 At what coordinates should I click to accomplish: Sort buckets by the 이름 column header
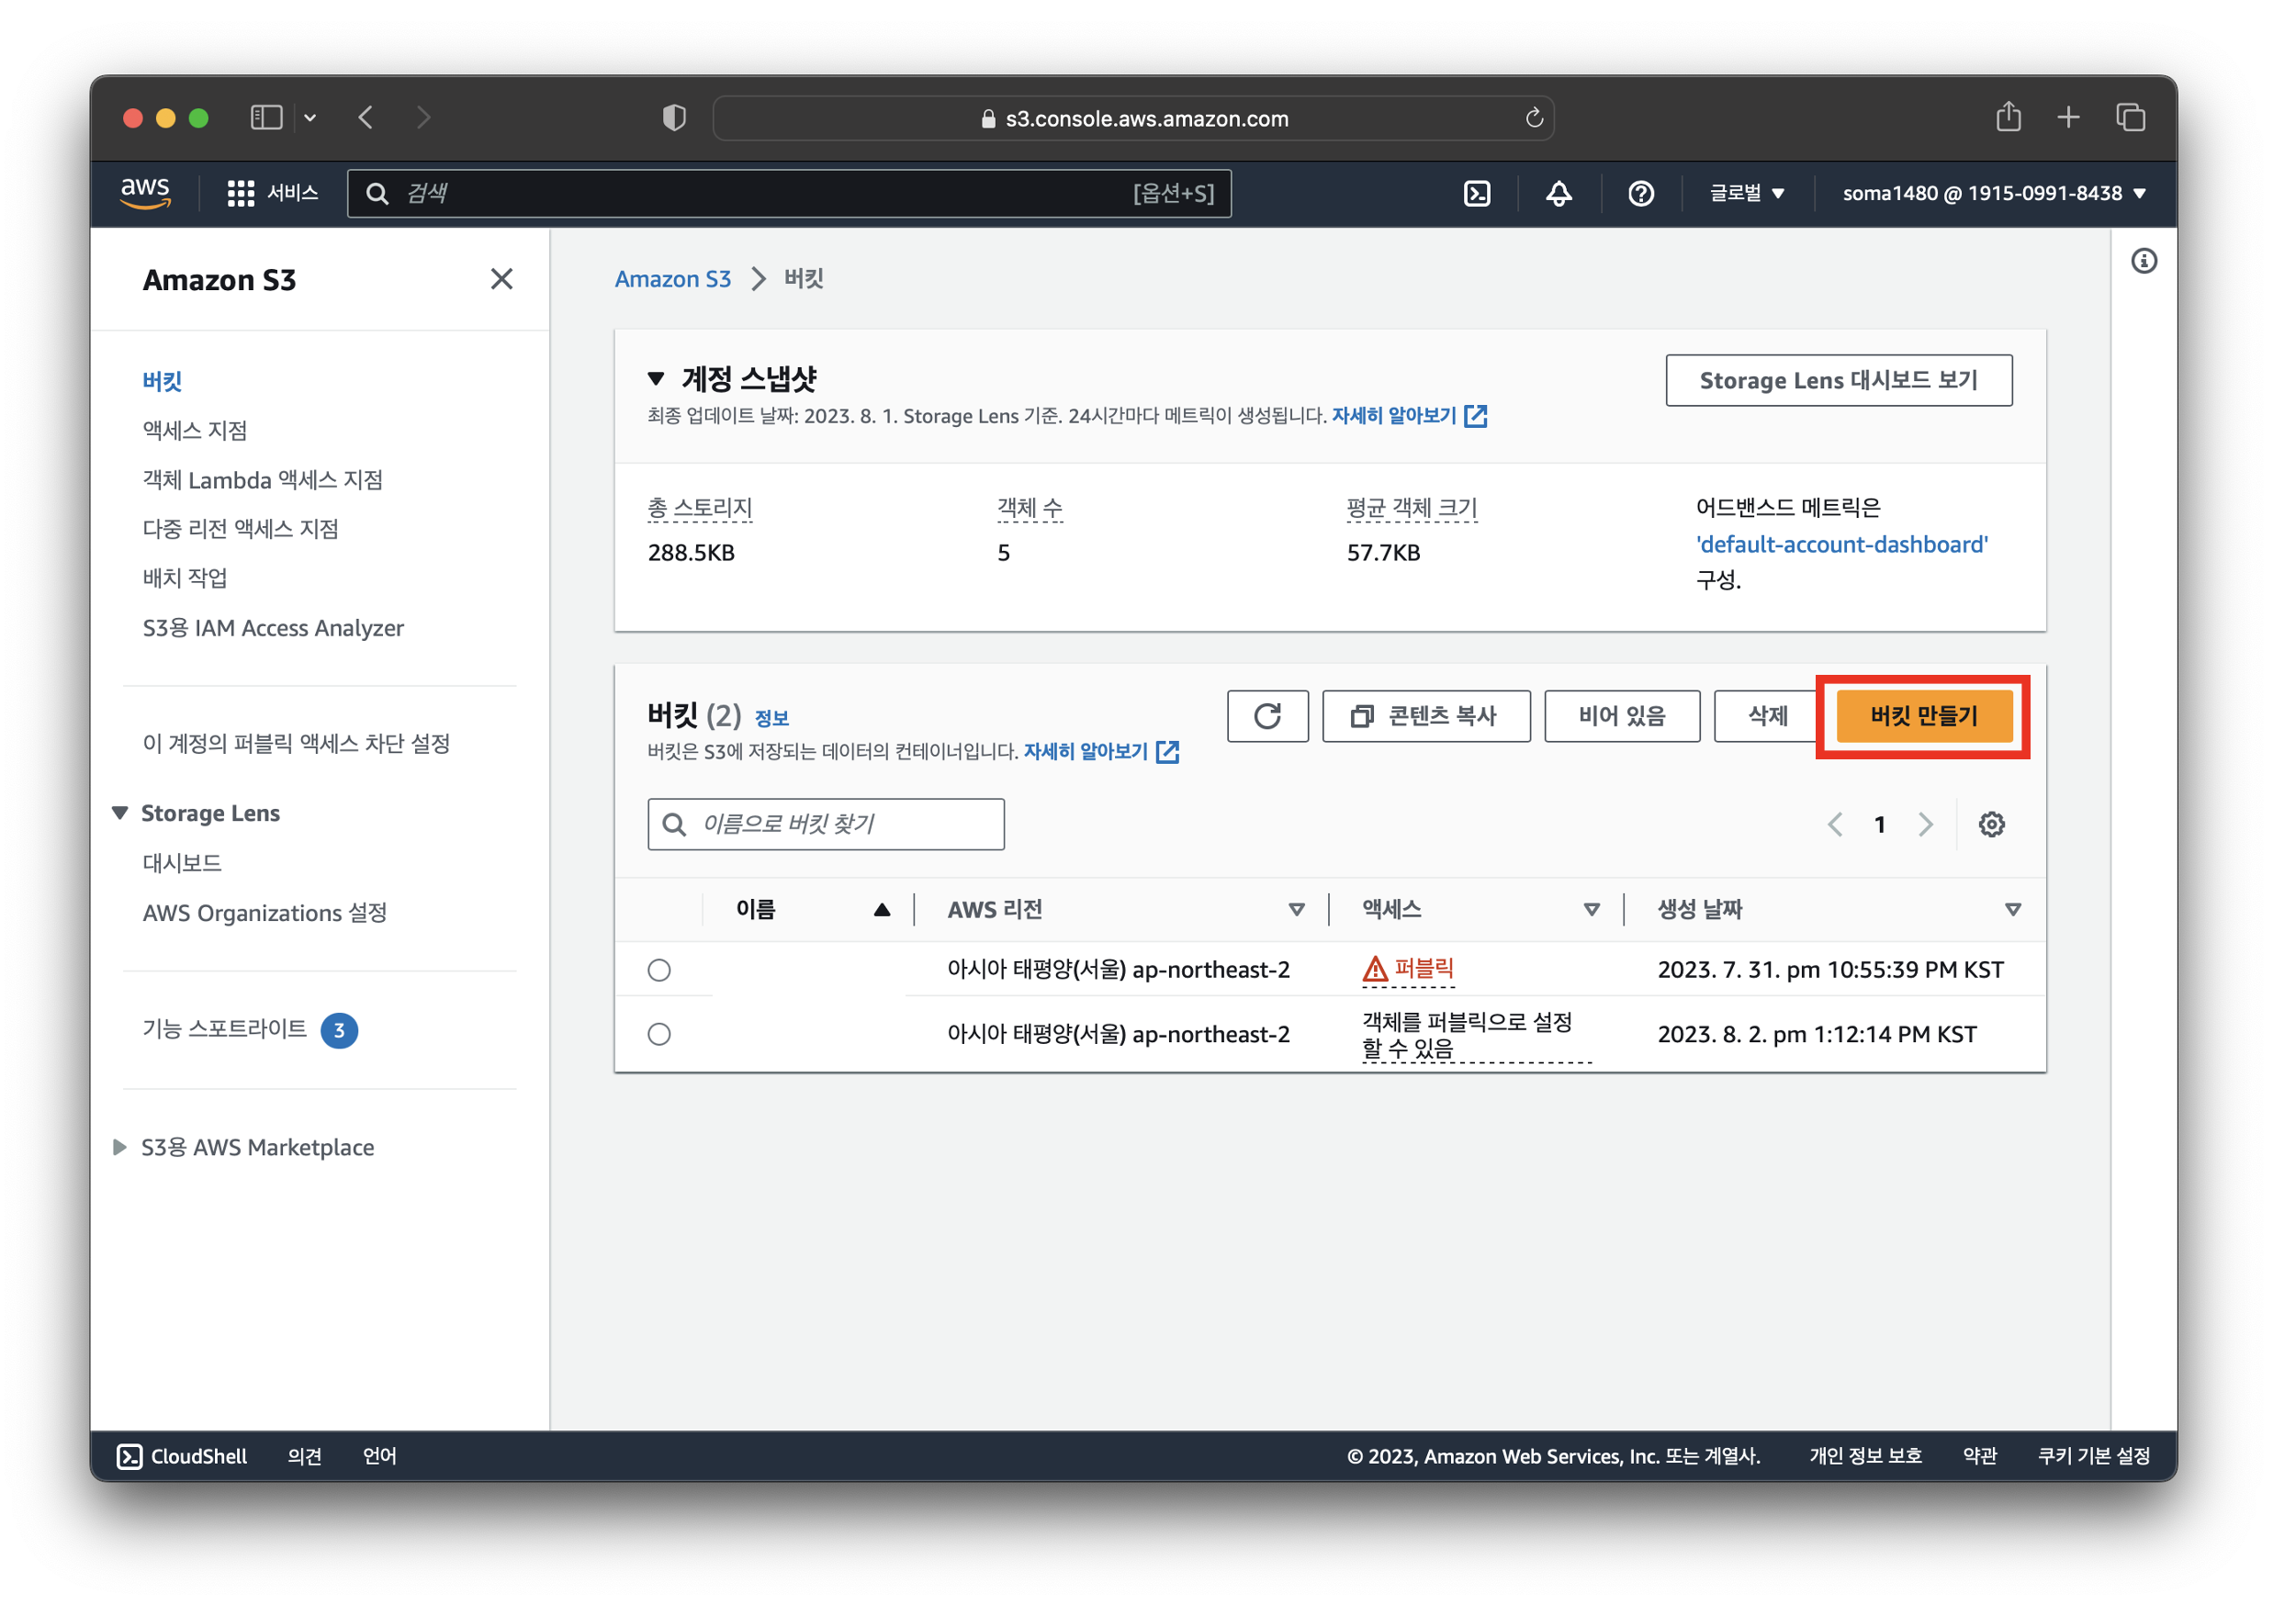(x=757, y=909)
